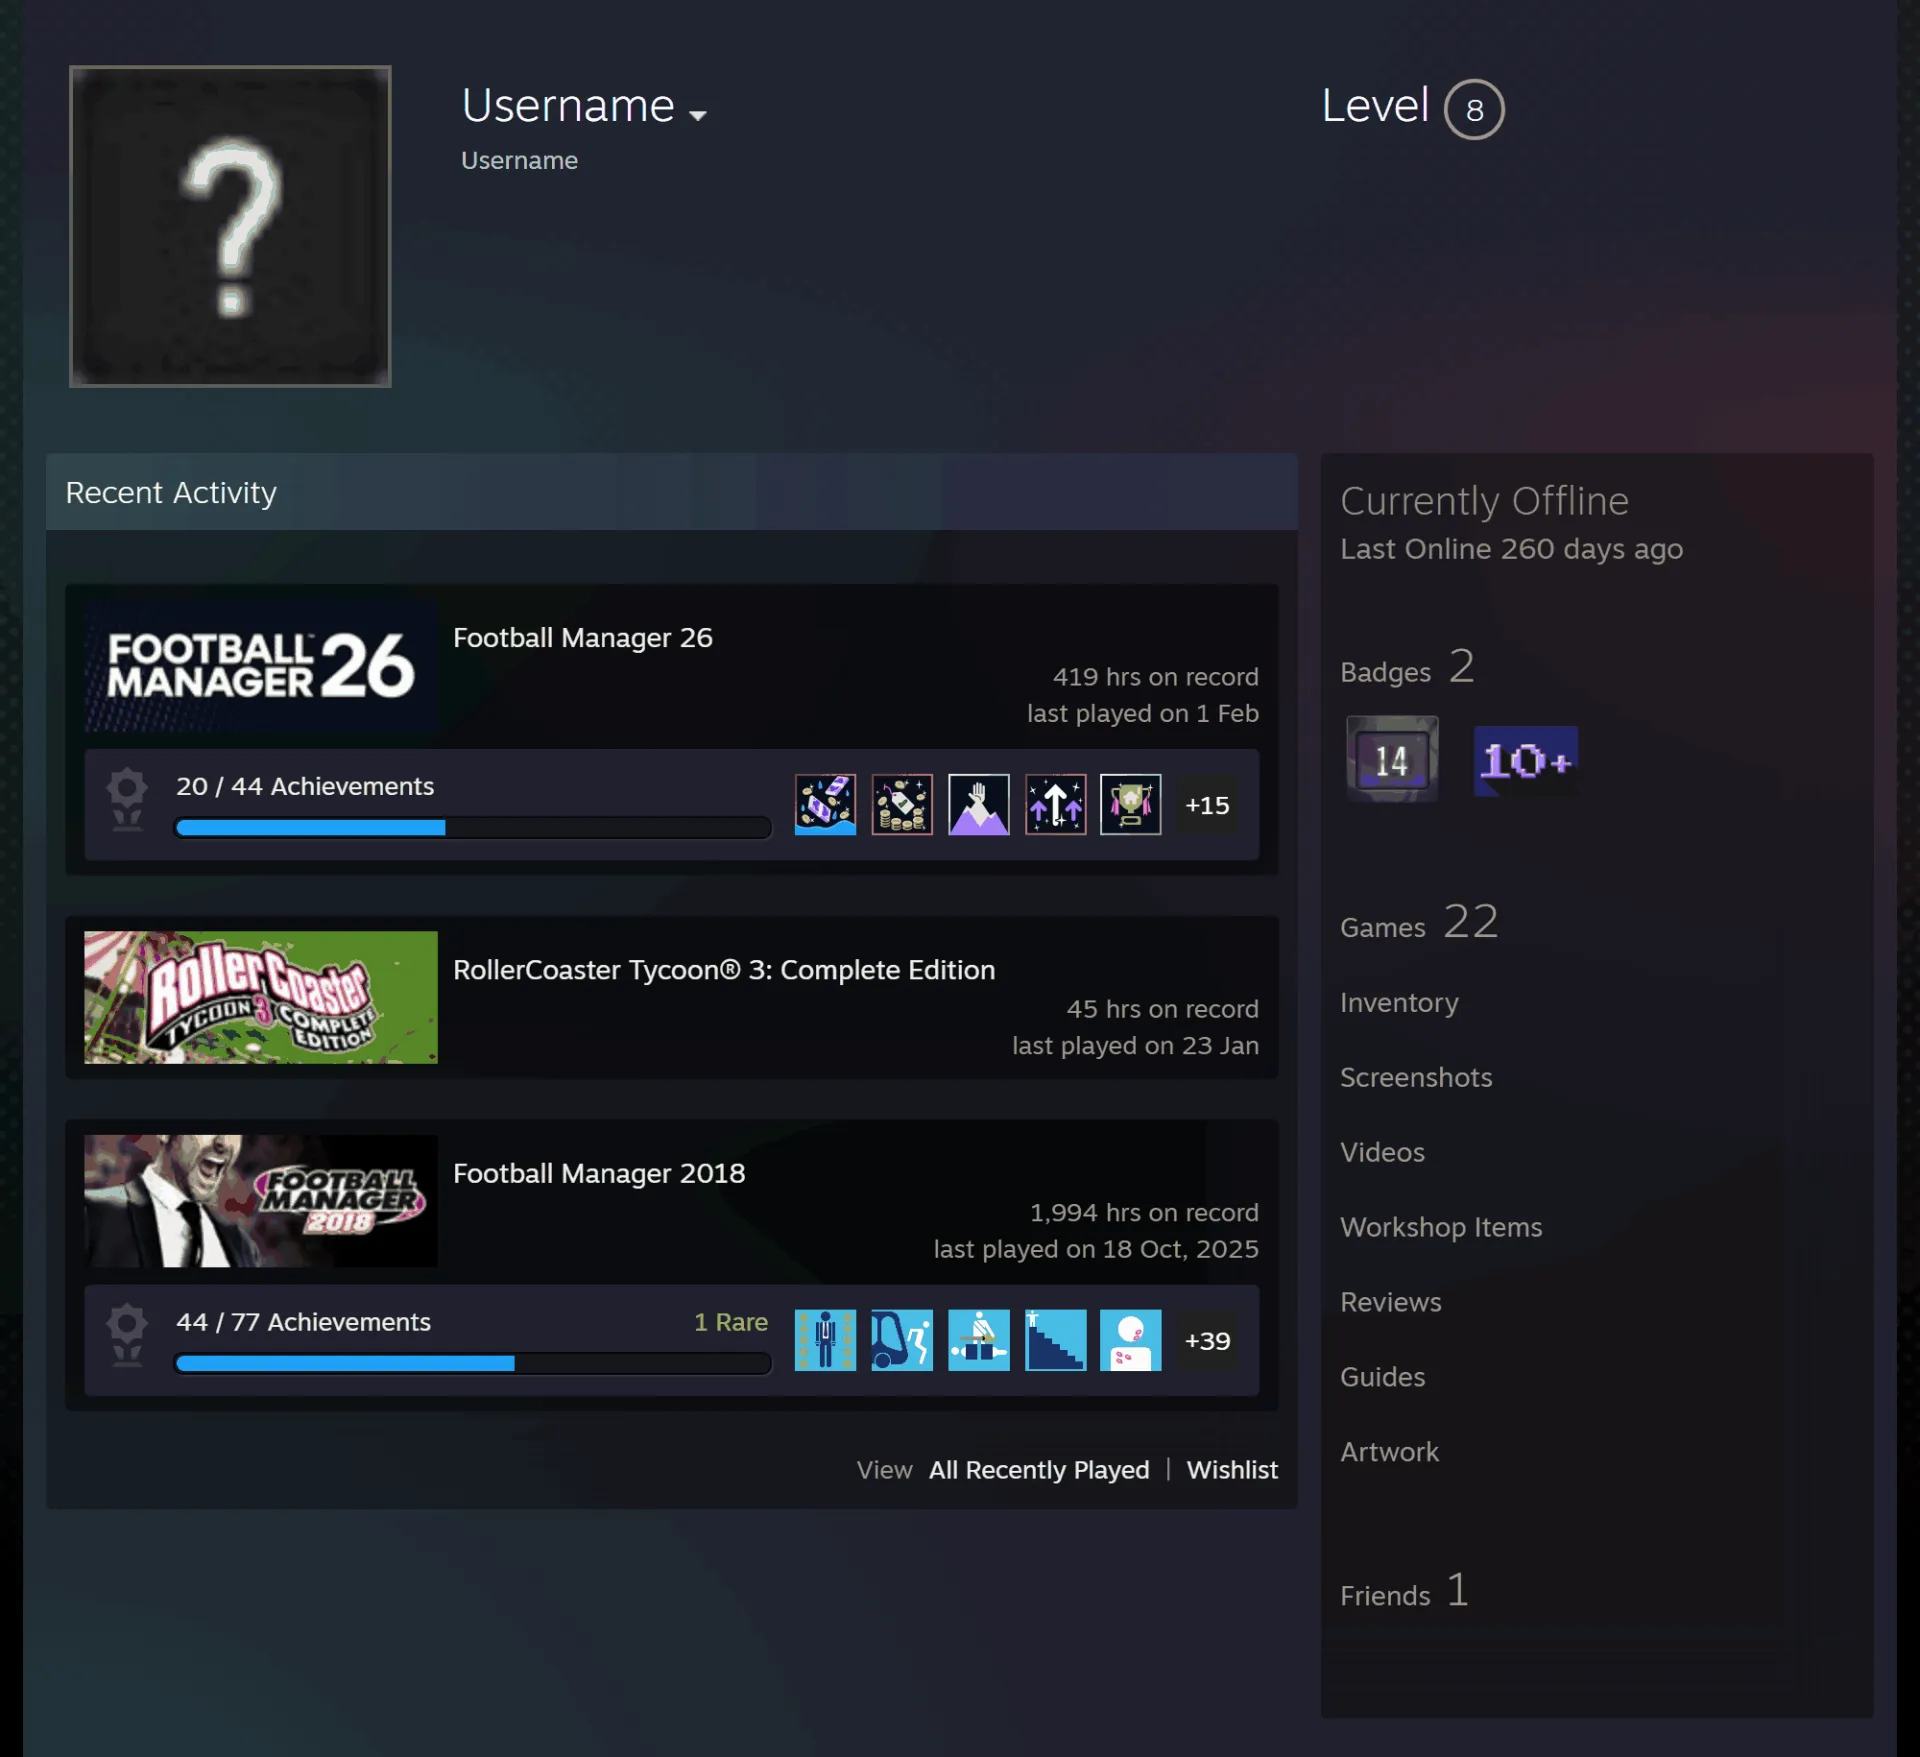Click the question mark profile avatar
Image resolution: width=1920 pixels, height=1757 pixels.
point(230,227)
